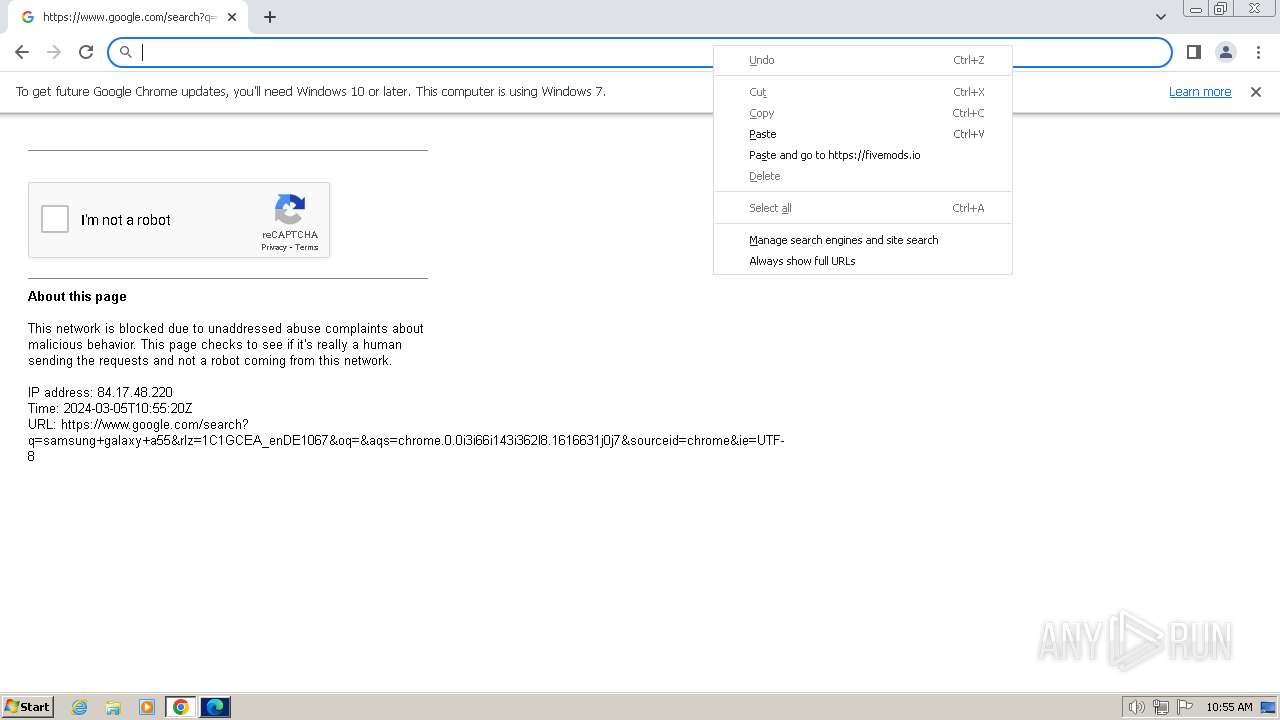The image size is (1280, 720).
Task: Open the Windows Start menu
Action: (x=28, y=706)
